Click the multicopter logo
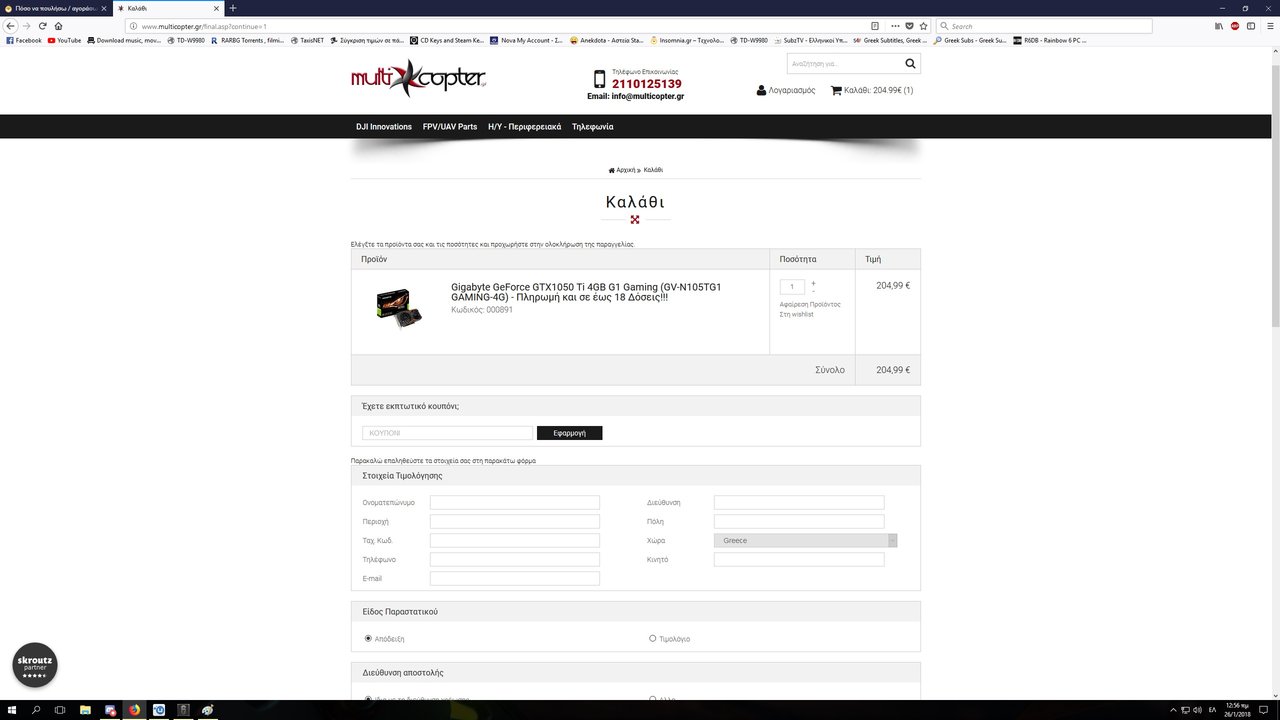 (x=418, y=77)
